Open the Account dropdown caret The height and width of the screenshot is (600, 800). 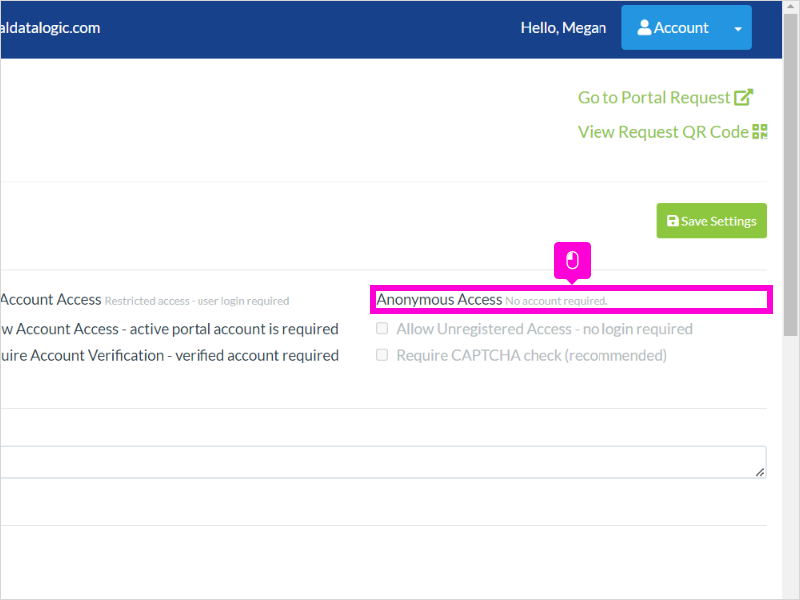coord(738,29)
